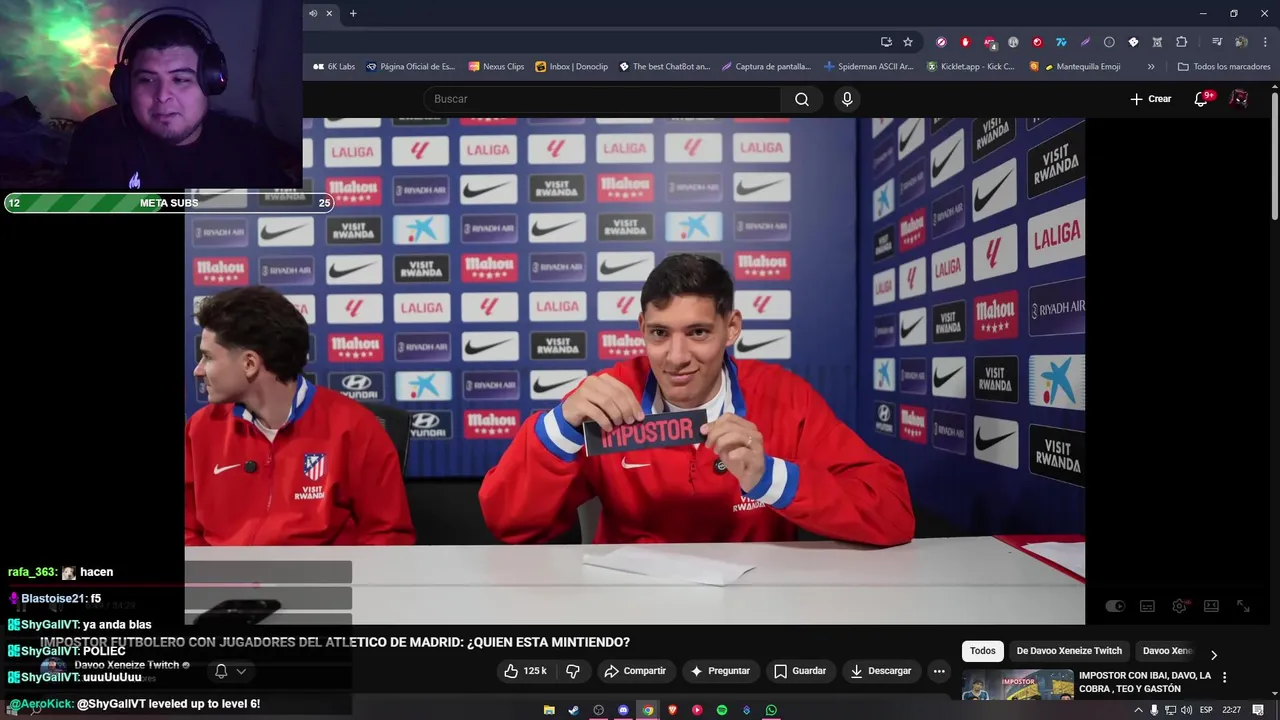Image resolution: width=1280 pixels, height=720 pixels.
Task: Dislike the video
Action: (x=573, y=671)
